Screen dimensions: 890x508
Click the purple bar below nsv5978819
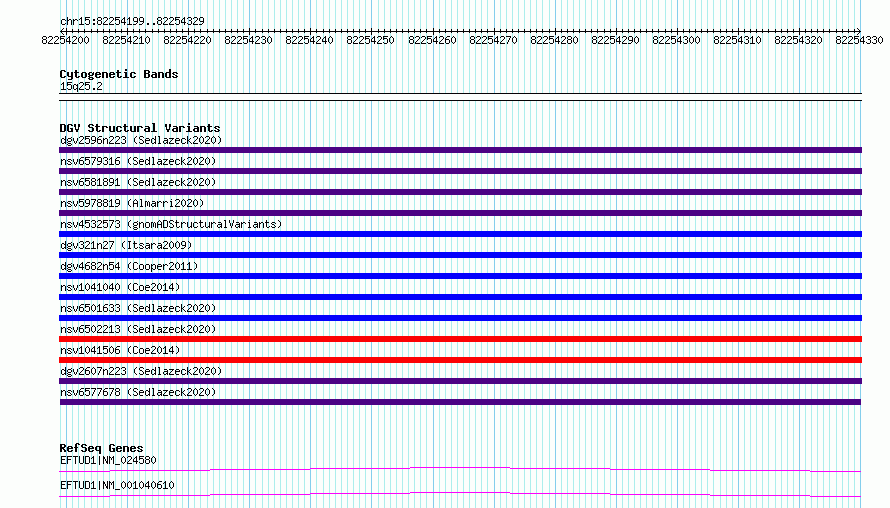click(460, 213)
